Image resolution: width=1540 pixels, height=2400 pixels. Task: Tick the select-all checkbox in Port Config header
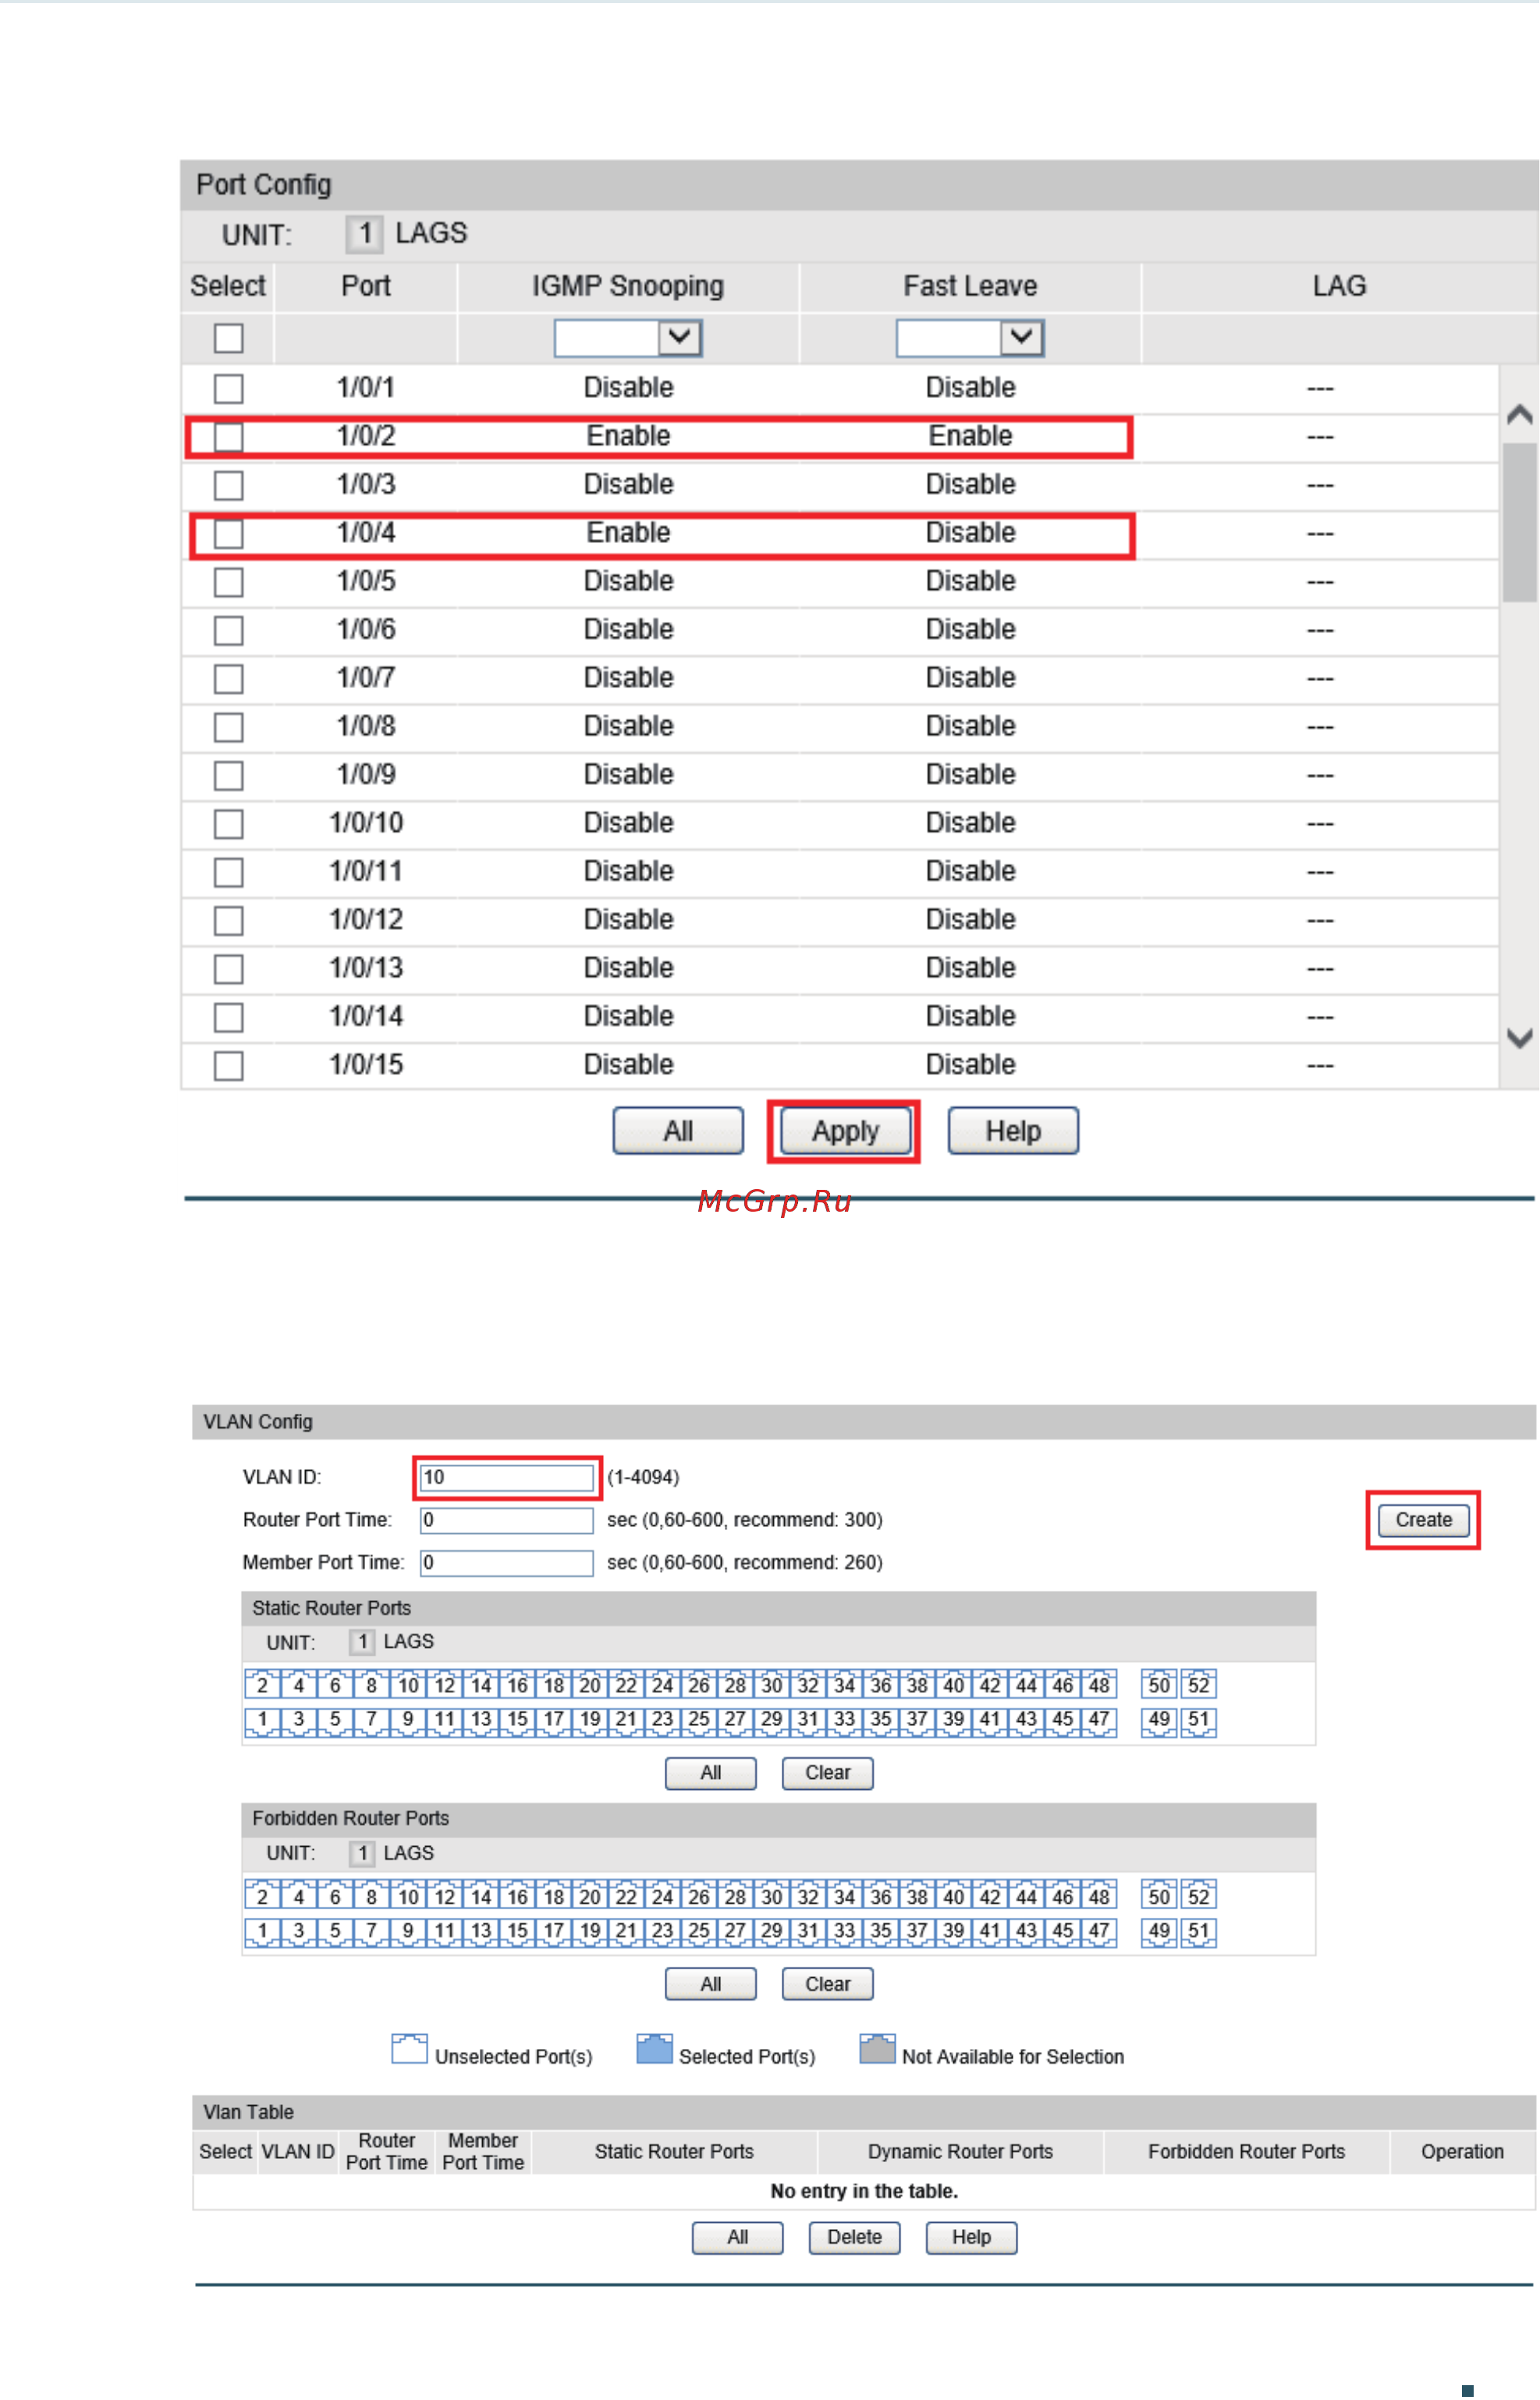tap(229, 338)
